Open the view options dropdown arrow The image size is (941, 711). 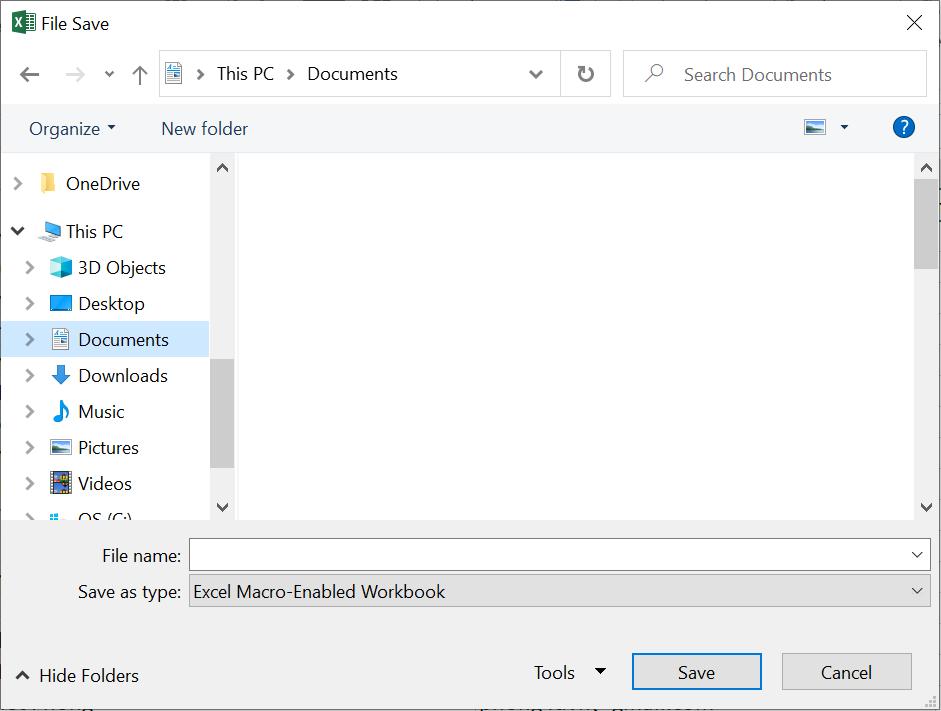(x=844, y=127)
